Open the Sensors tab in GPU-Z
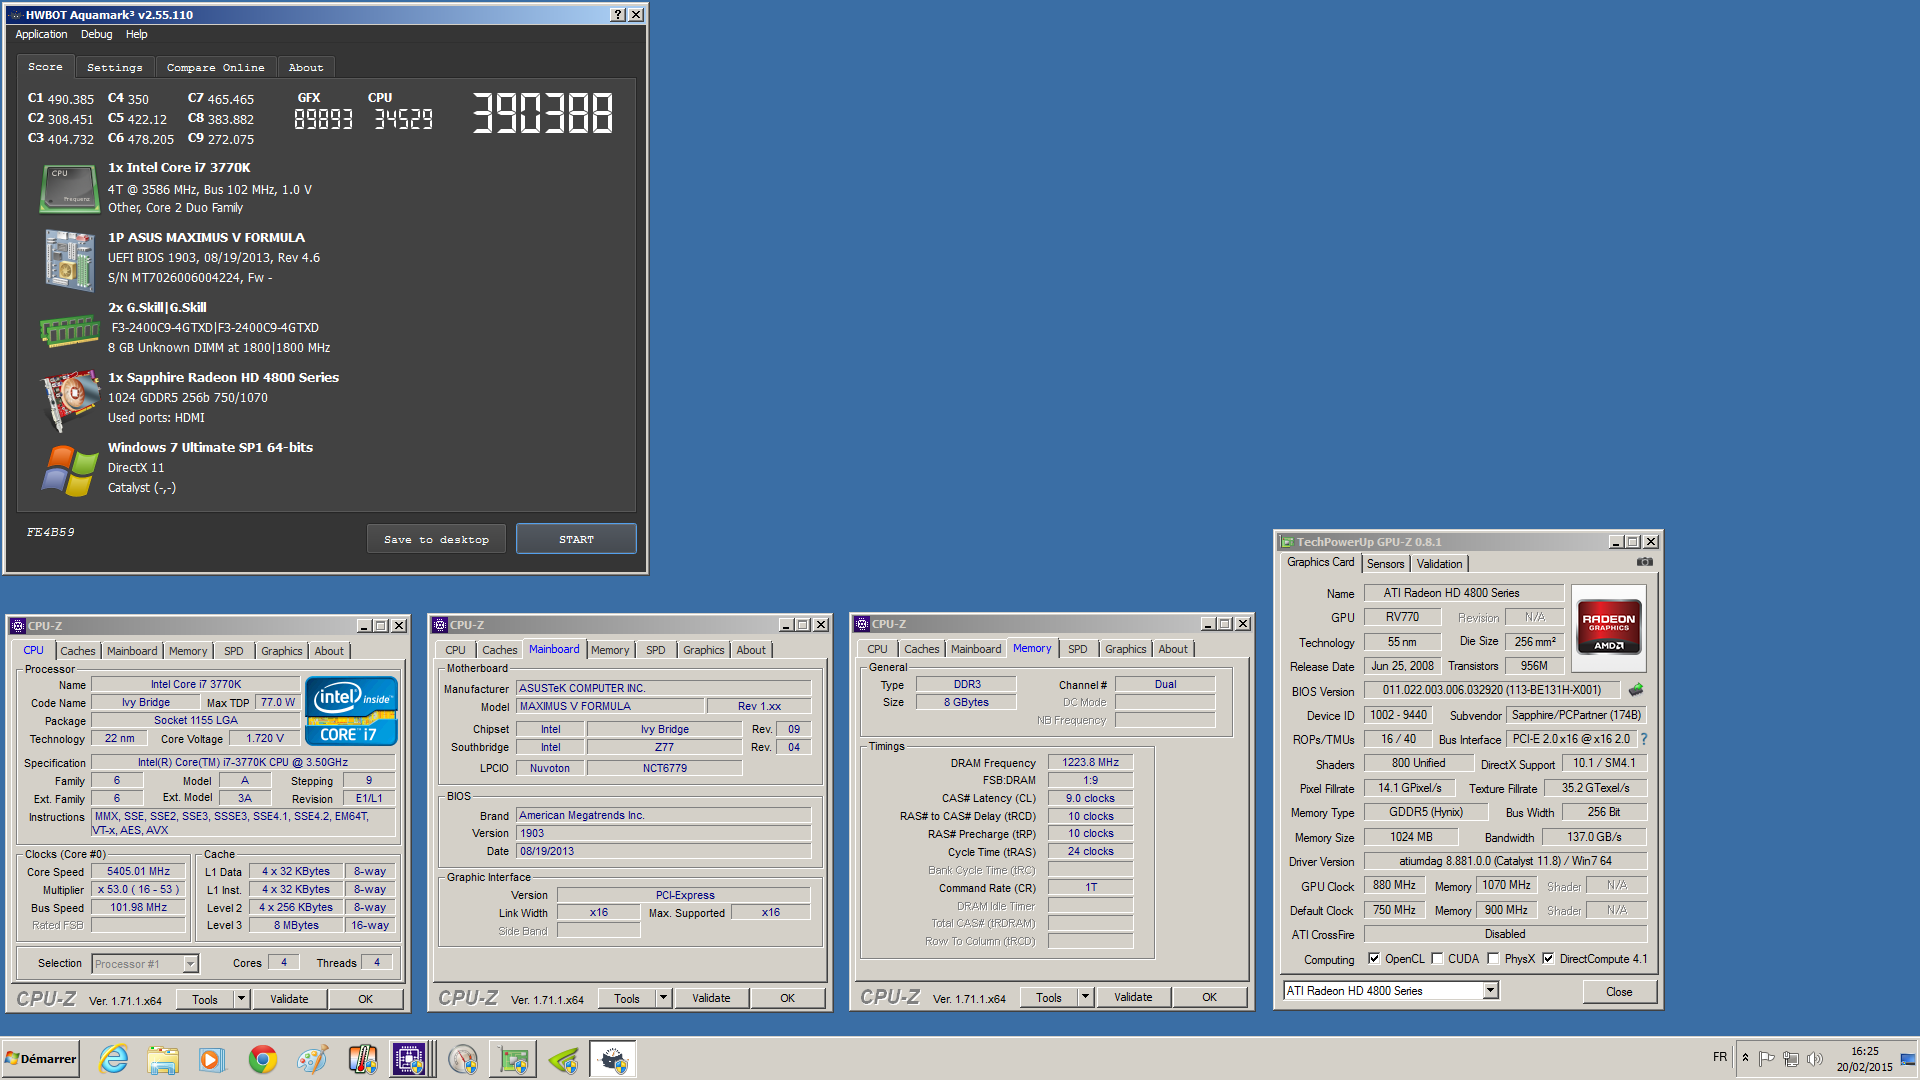Viewport: 1920px width, 1080px height. [1385, 564]
